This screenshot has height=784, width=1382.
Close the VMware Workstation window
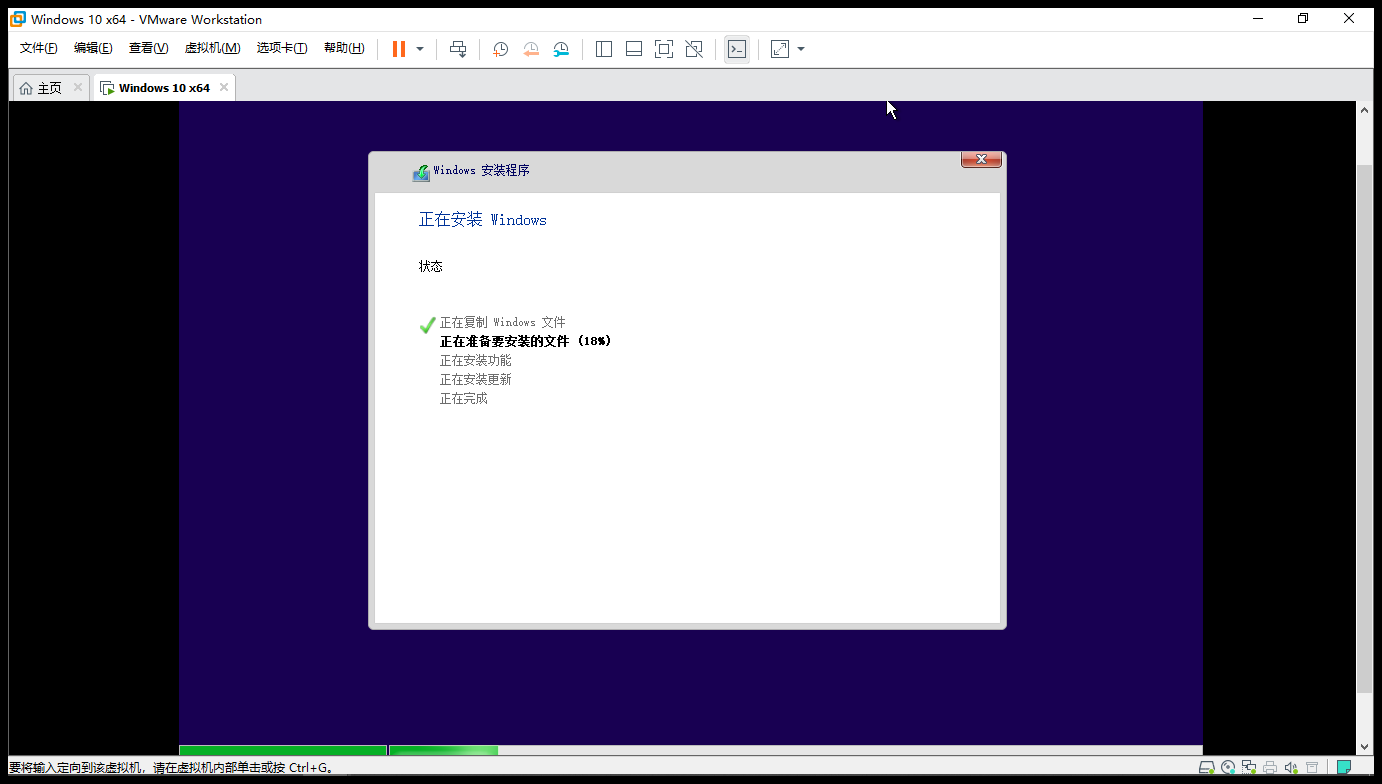point(1350,18)
